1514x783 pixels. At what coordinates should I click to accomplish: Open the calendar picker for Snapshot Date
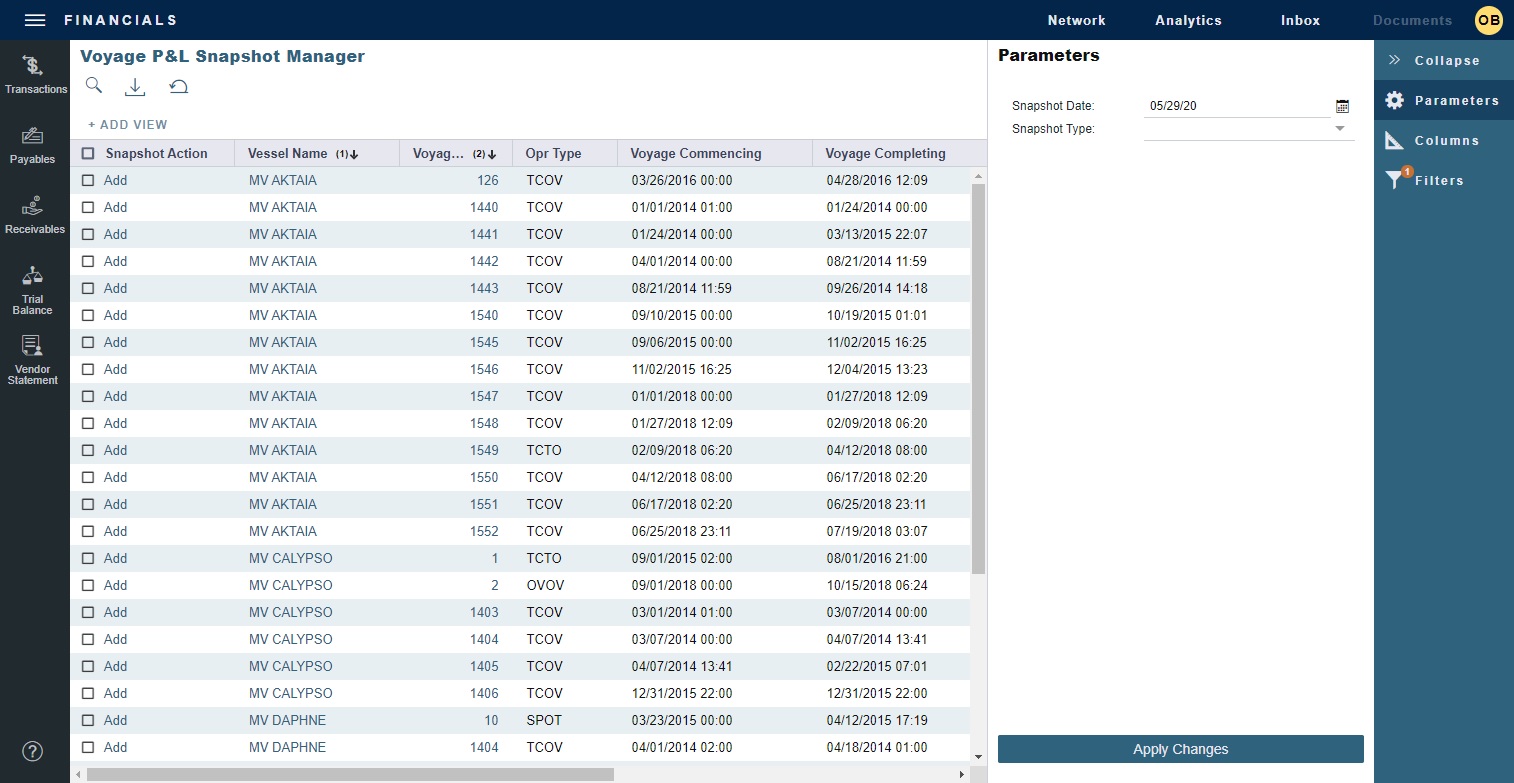click(x=1342, y=105)
